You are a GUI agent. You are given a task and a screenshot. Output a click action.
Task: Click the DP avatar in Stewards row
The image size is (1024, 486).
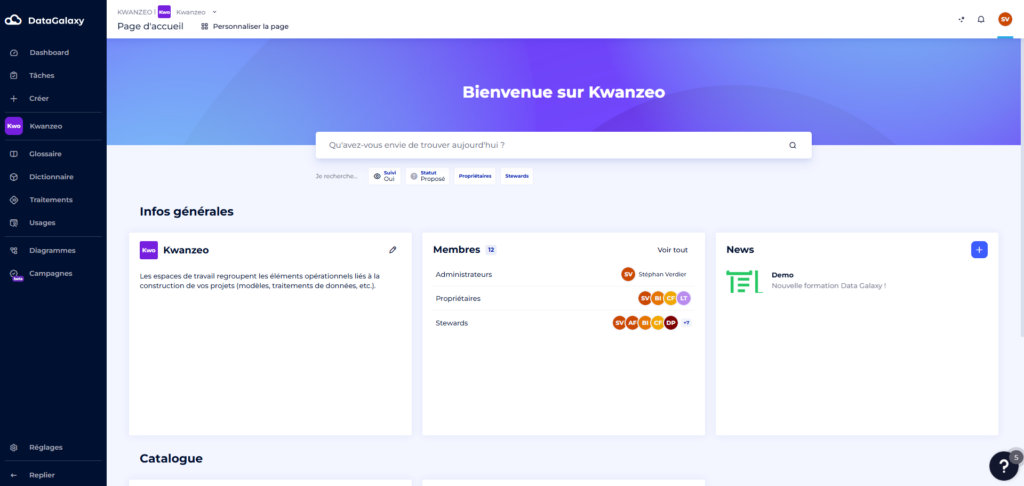(671, 323)
